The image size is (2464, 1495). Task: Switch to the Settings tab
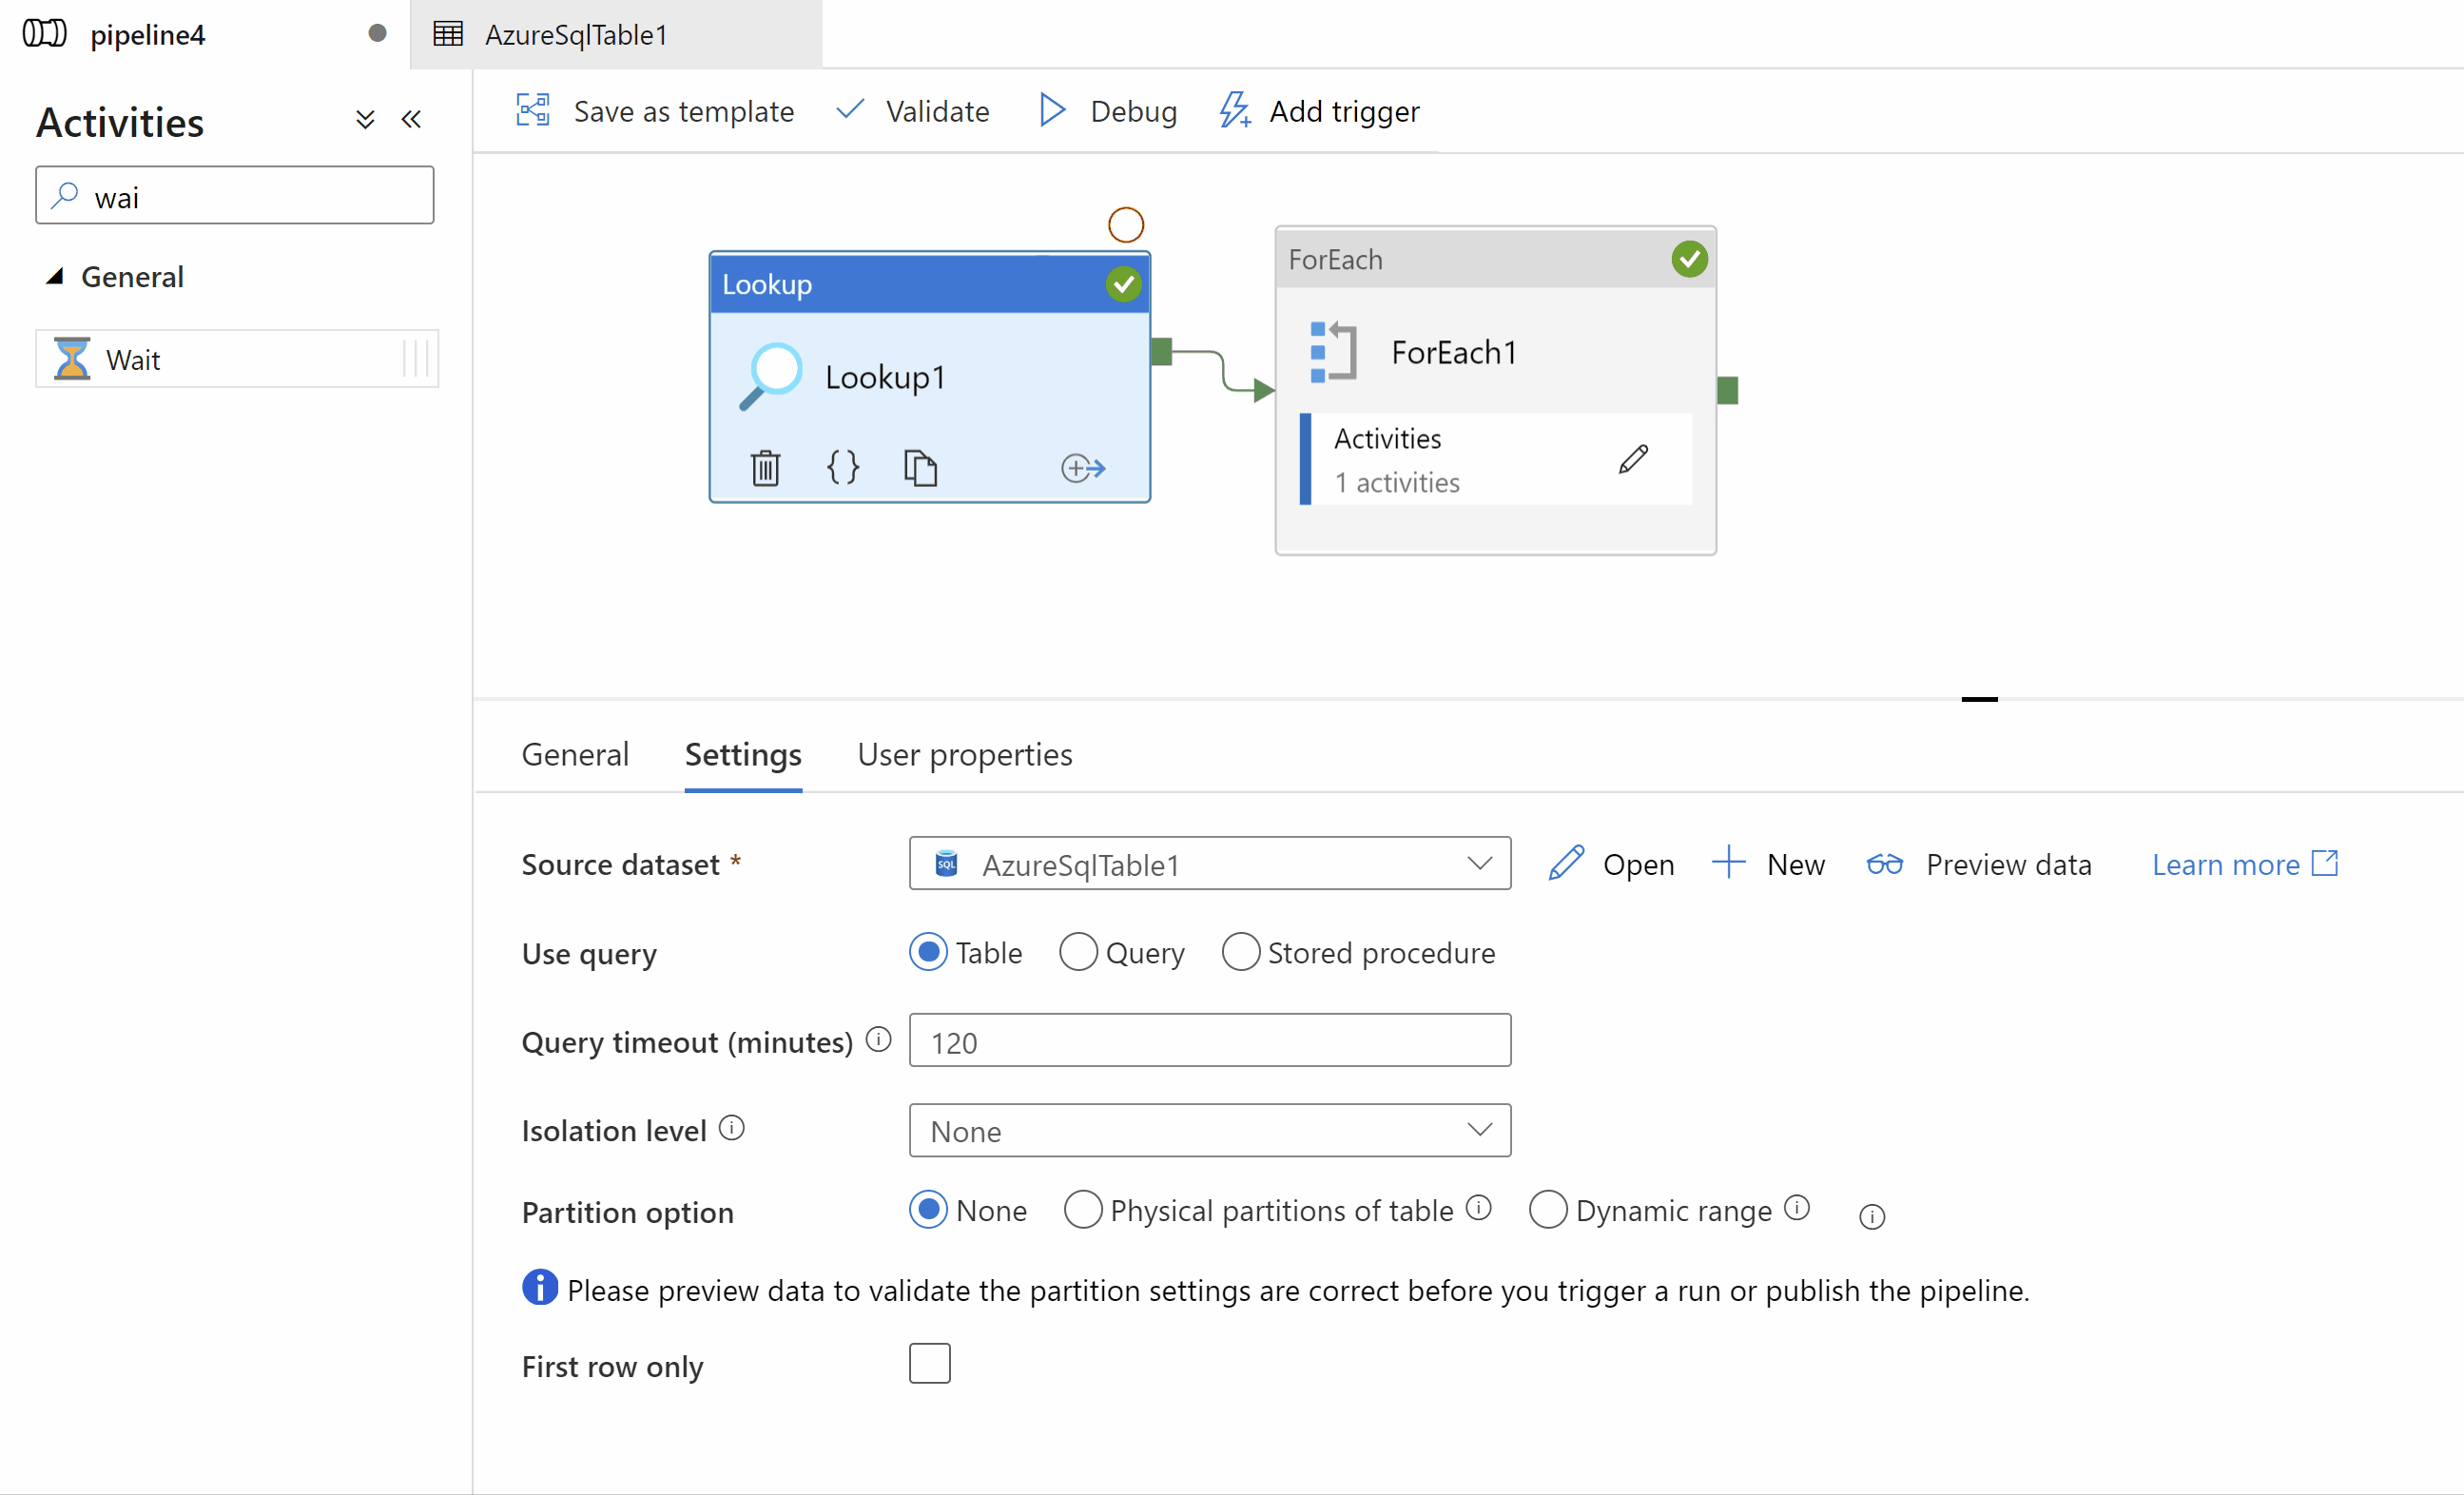[743, 755]
